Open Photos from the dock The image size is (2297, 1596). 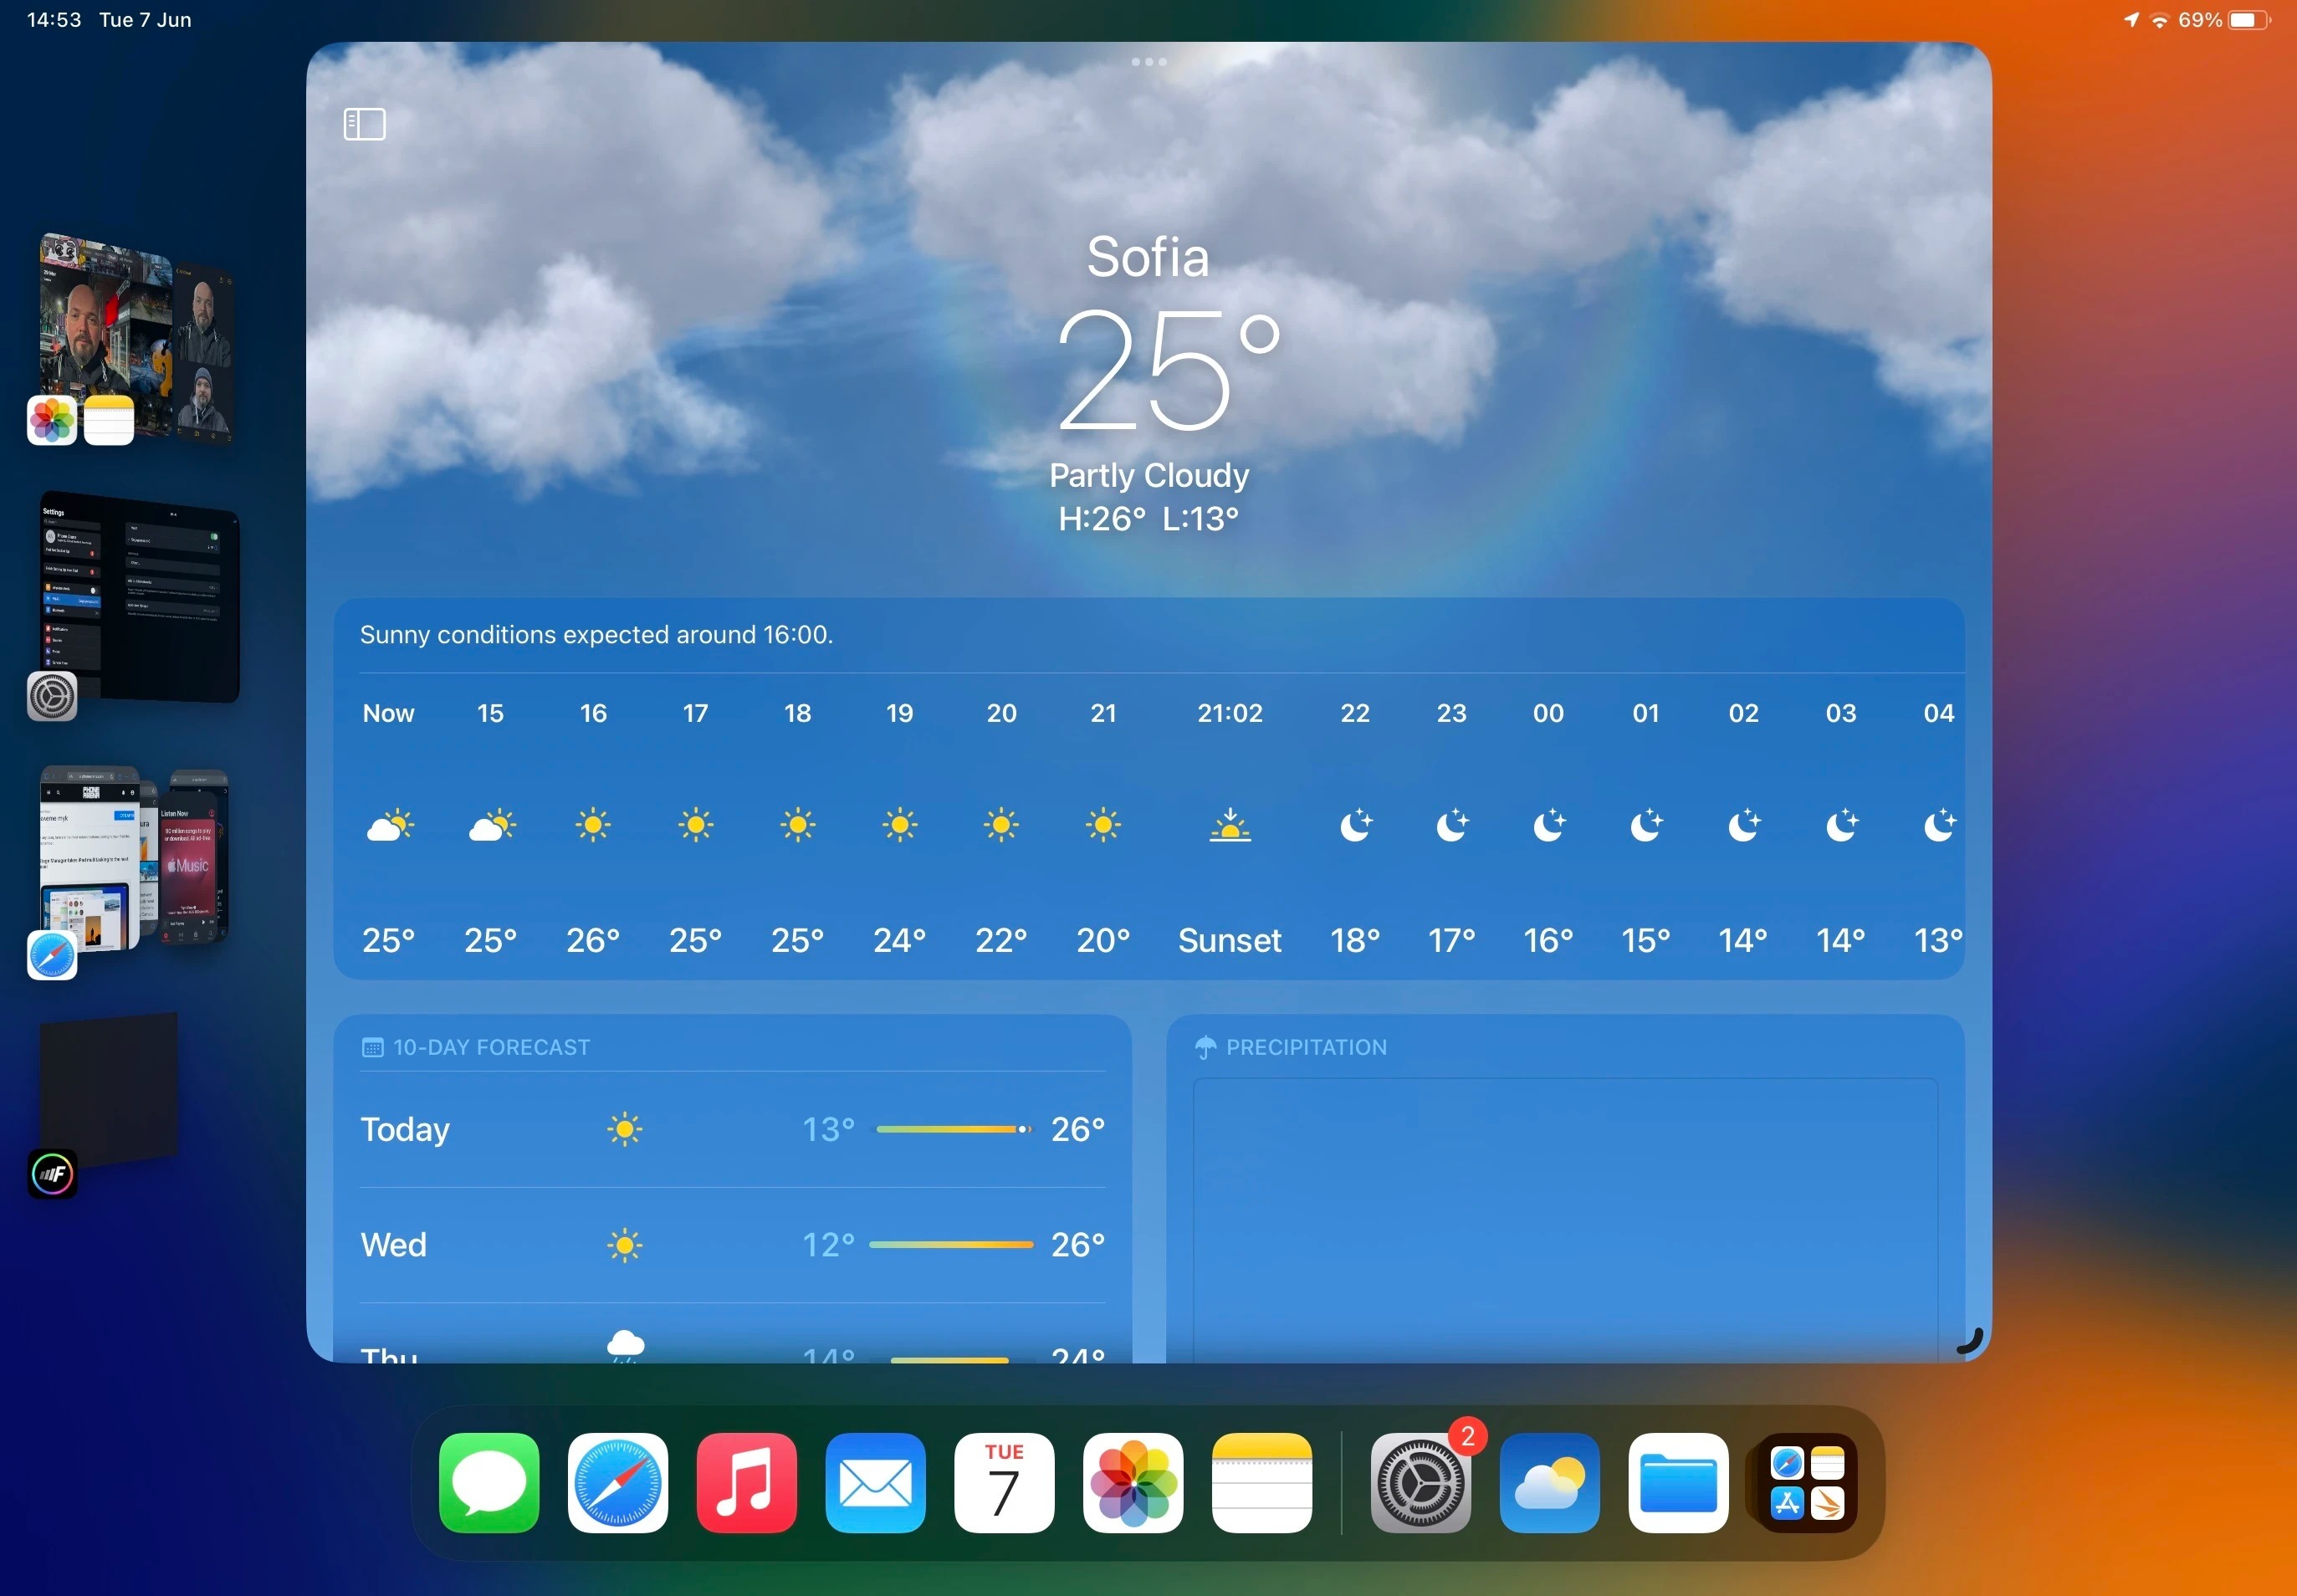(1131, 1482)
